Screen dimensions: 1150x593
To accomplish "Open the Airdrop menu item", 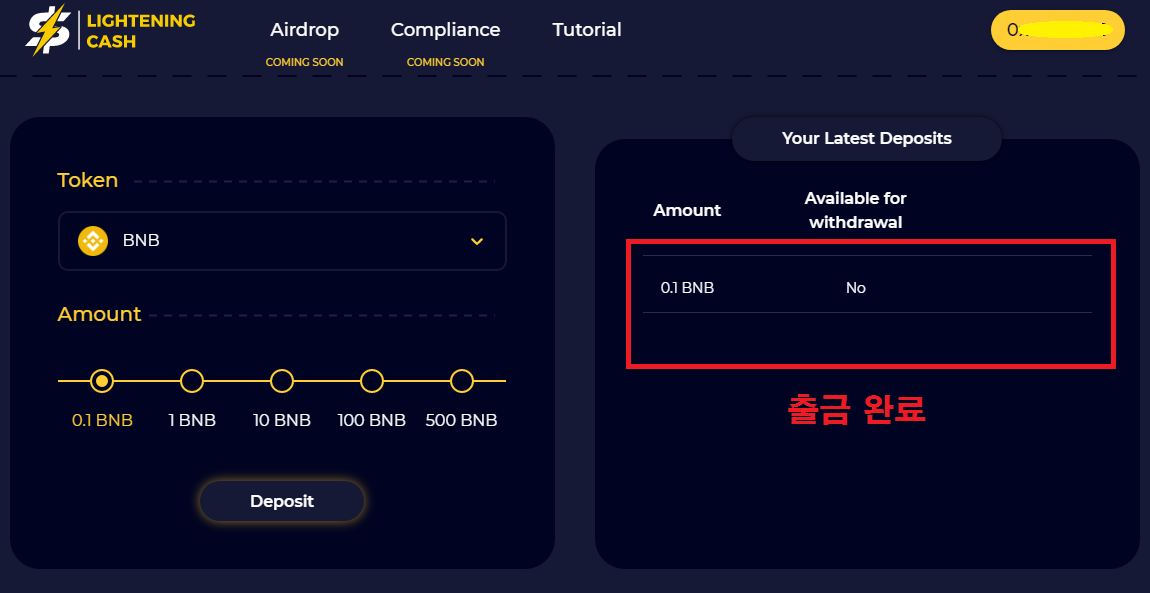I will click(304, 30).
